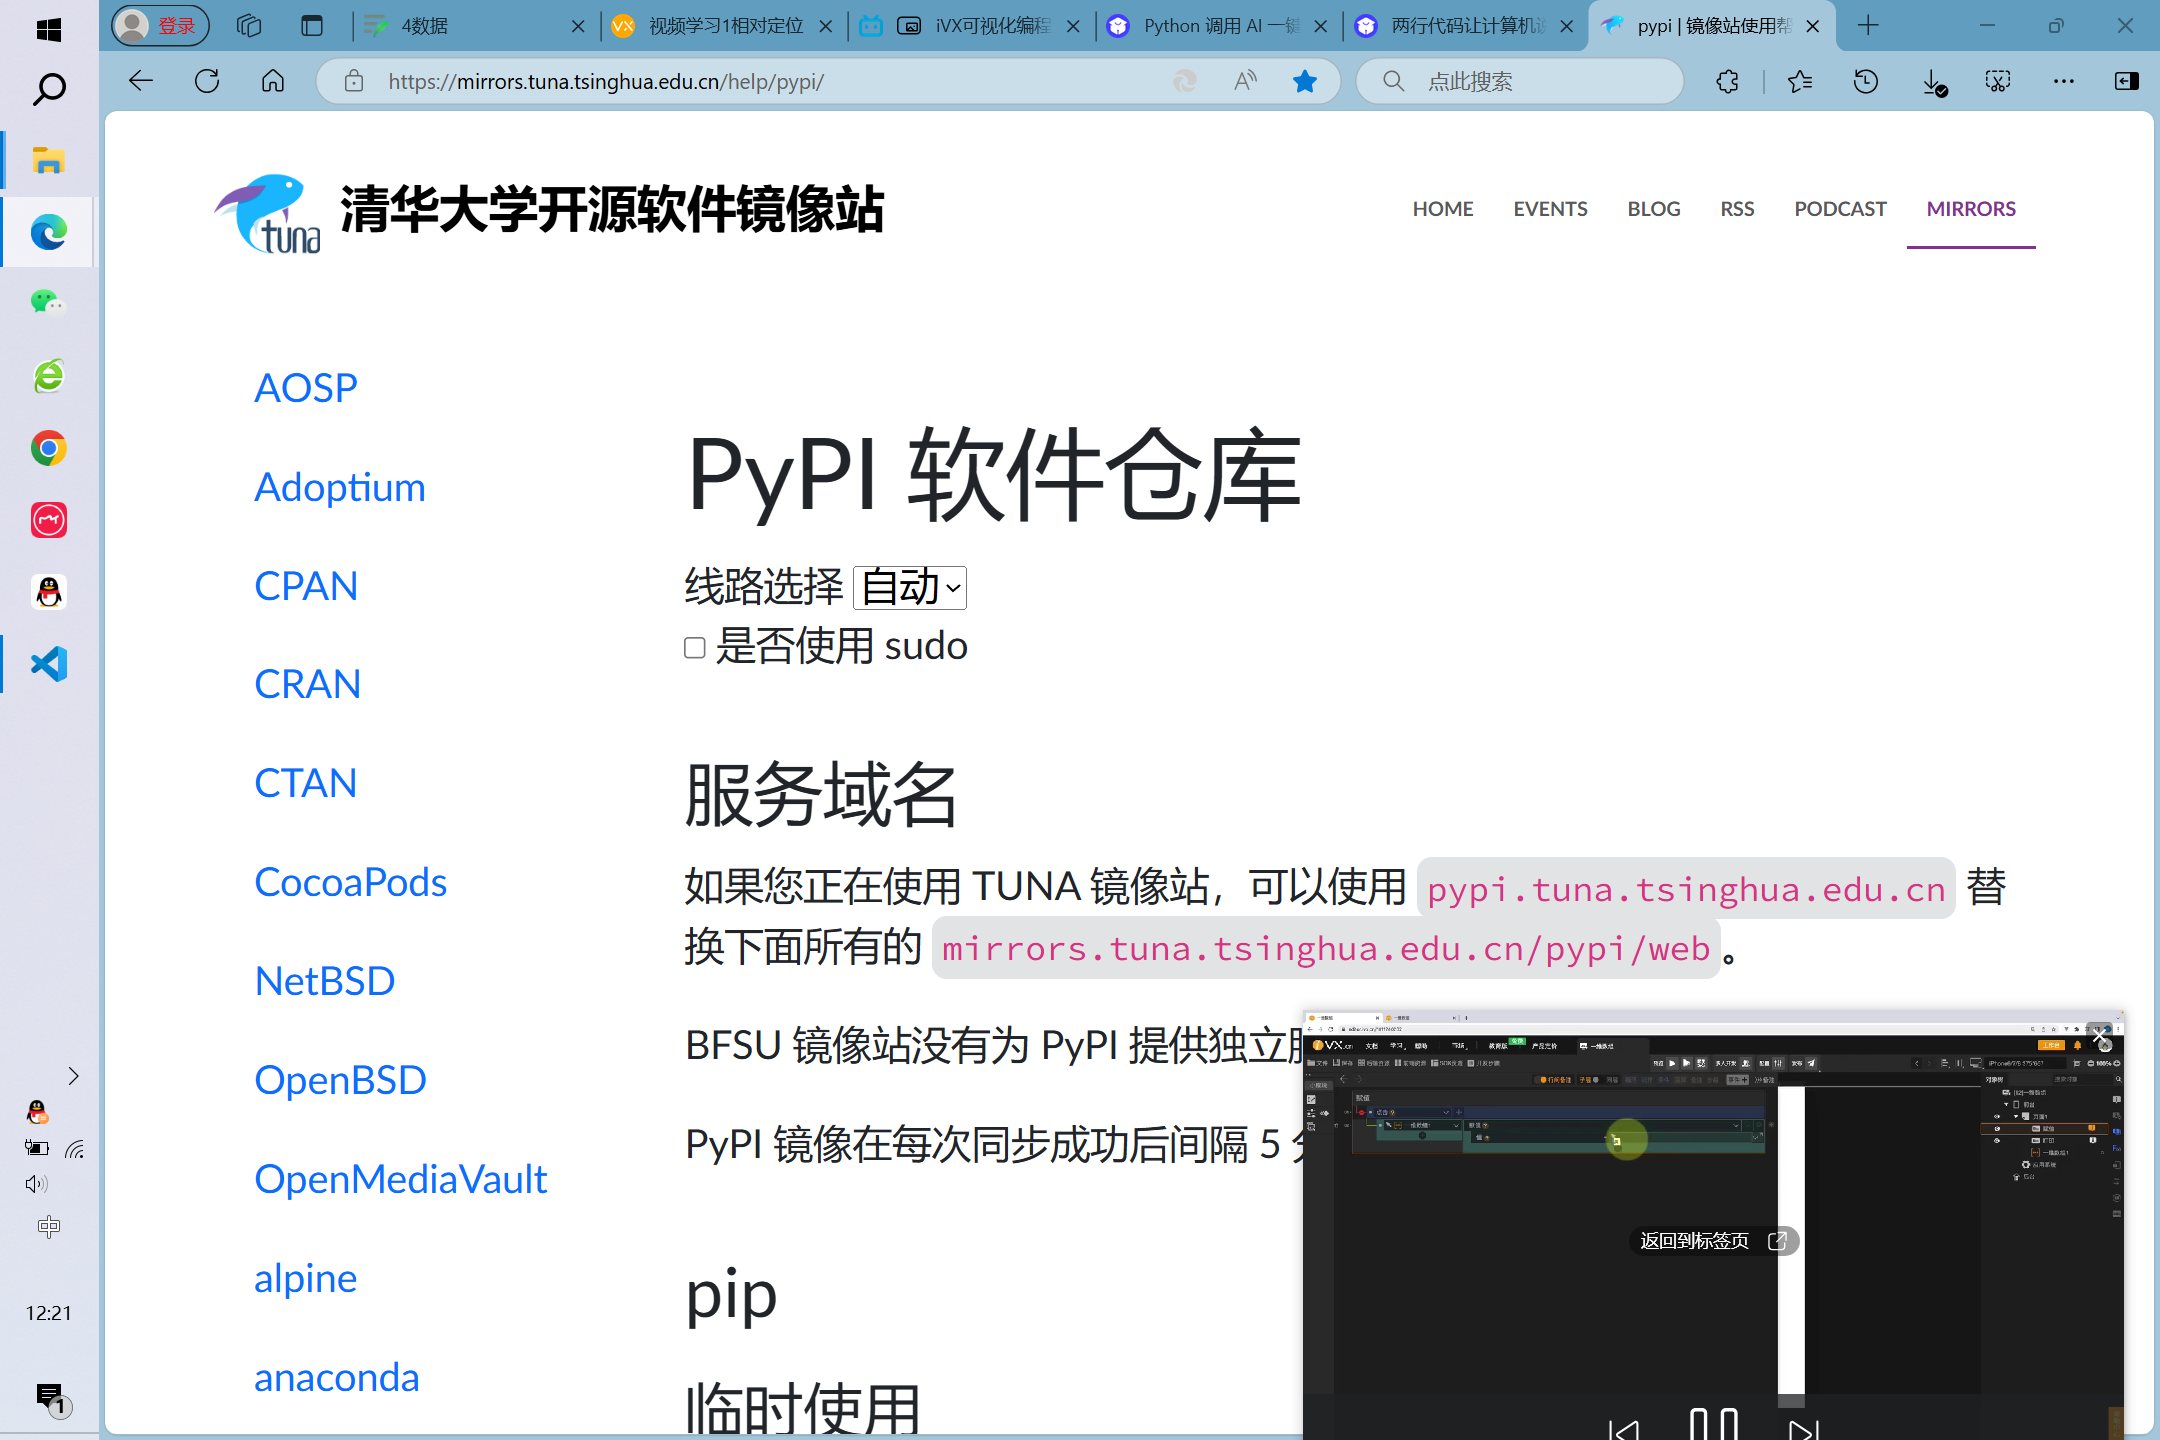Open OpenBSD help link

point(340,1080)
